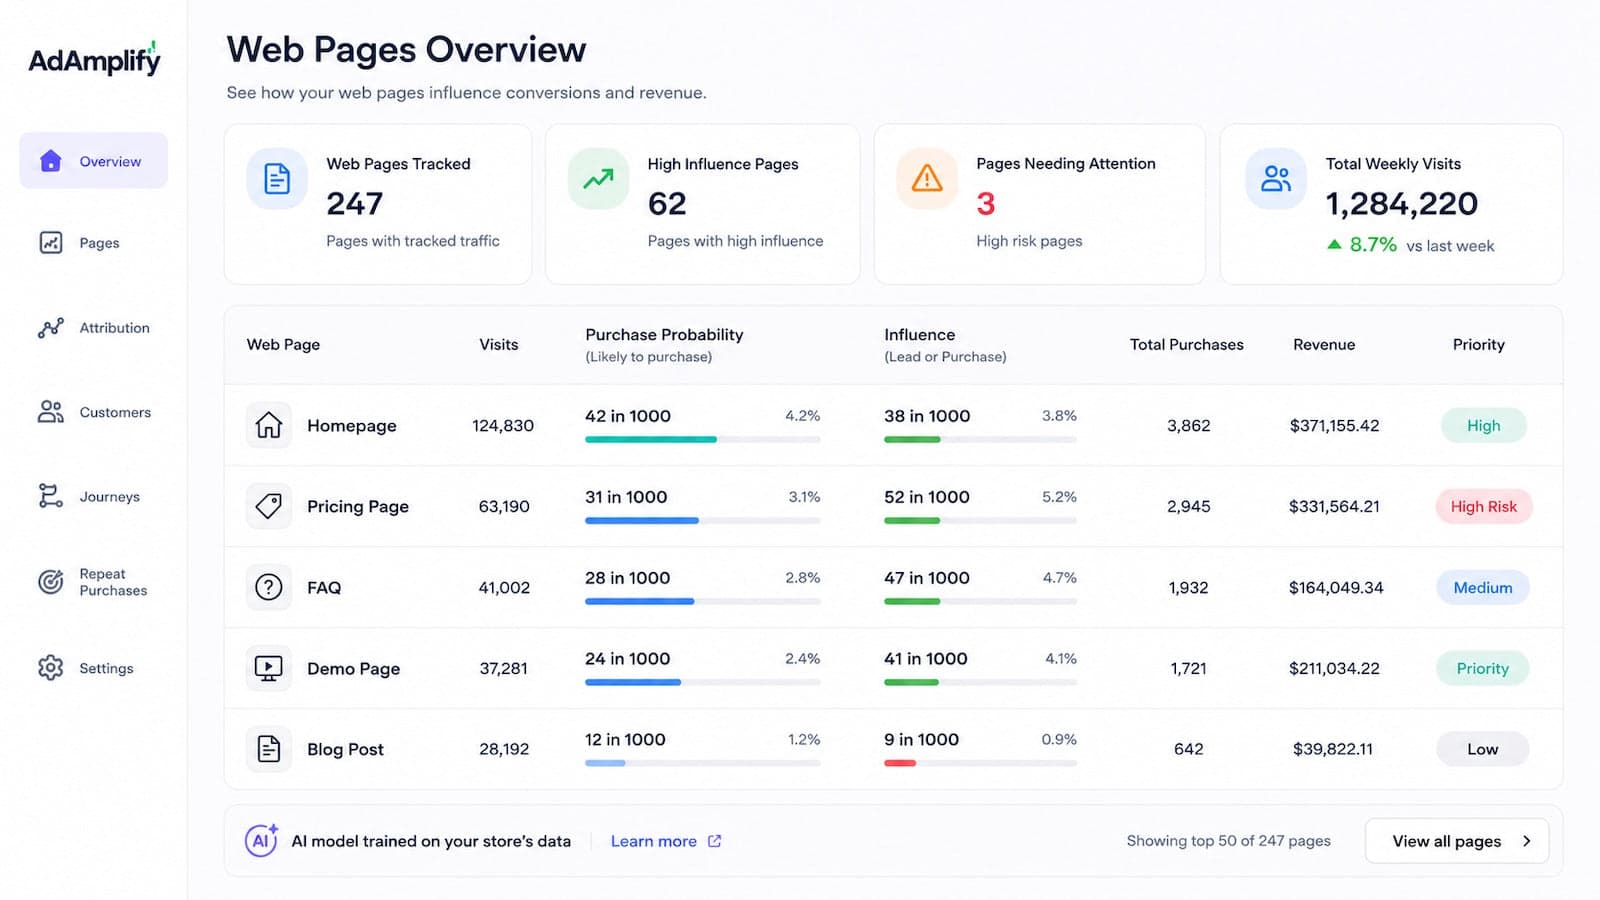Click the Settings gear icon in sidebar

(x=51, y=668)
